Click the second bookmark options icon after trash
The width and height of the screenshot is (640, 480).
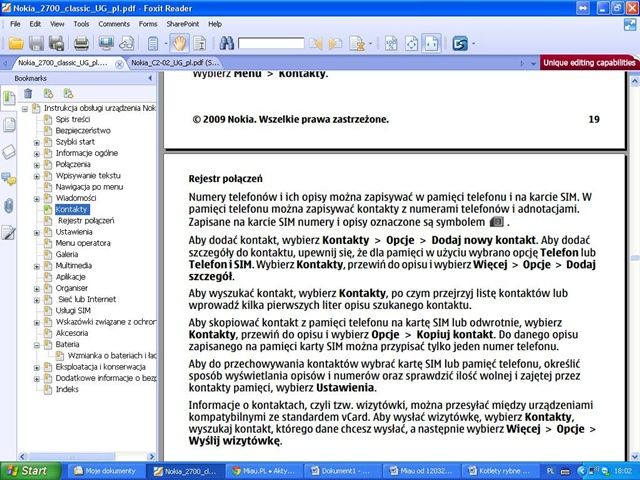[68, 93]
